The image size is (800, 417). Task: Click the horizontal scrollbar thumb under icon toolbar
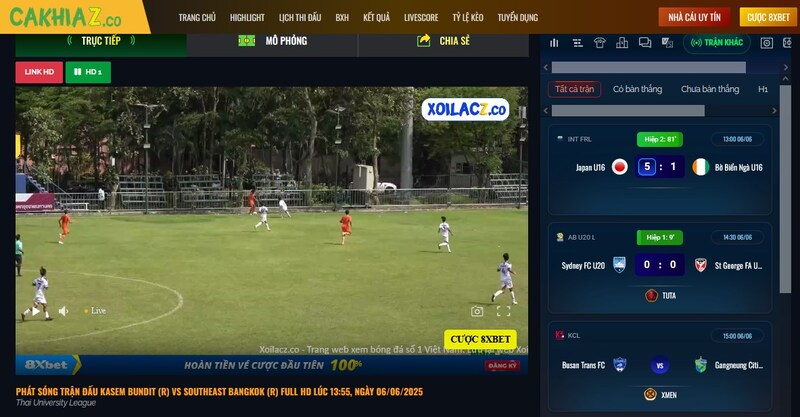pyautogui.click(x=648, y=67)
